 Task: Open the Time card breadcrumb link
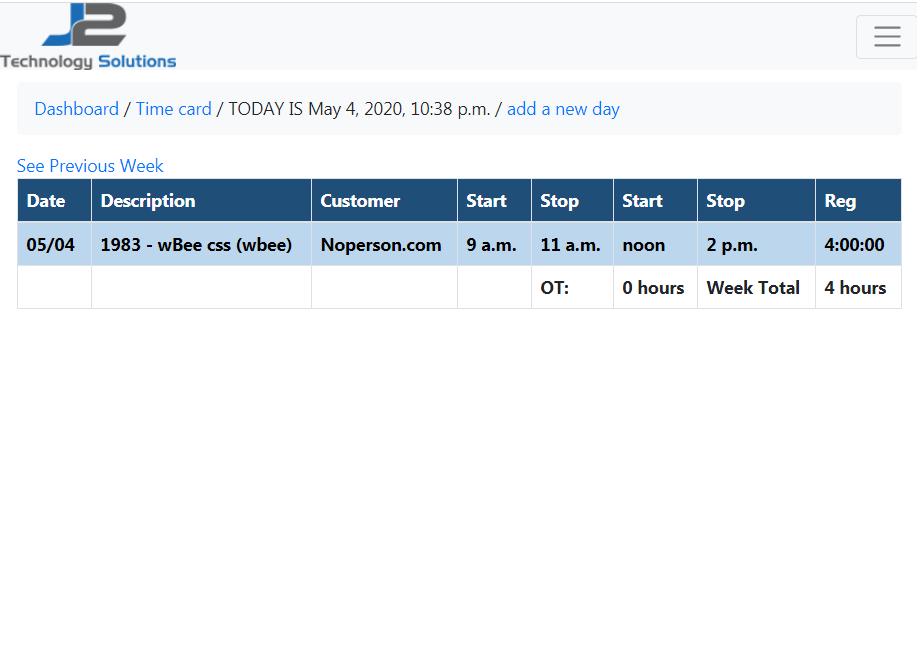174,109
